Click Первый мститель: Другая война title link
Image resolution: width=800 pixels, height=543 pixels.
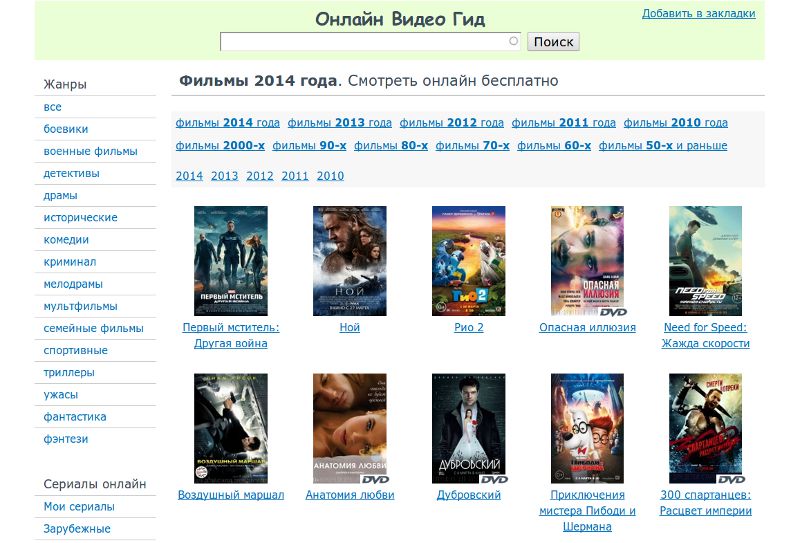tap(231, 335)
